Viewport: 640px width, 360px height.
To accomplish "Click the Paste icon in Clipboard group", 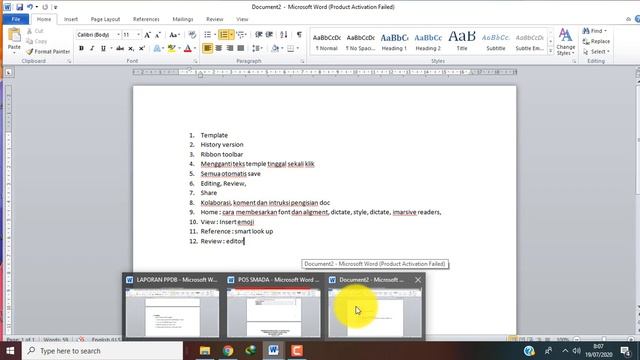I will pyautogui.click(x=14, y=36).
